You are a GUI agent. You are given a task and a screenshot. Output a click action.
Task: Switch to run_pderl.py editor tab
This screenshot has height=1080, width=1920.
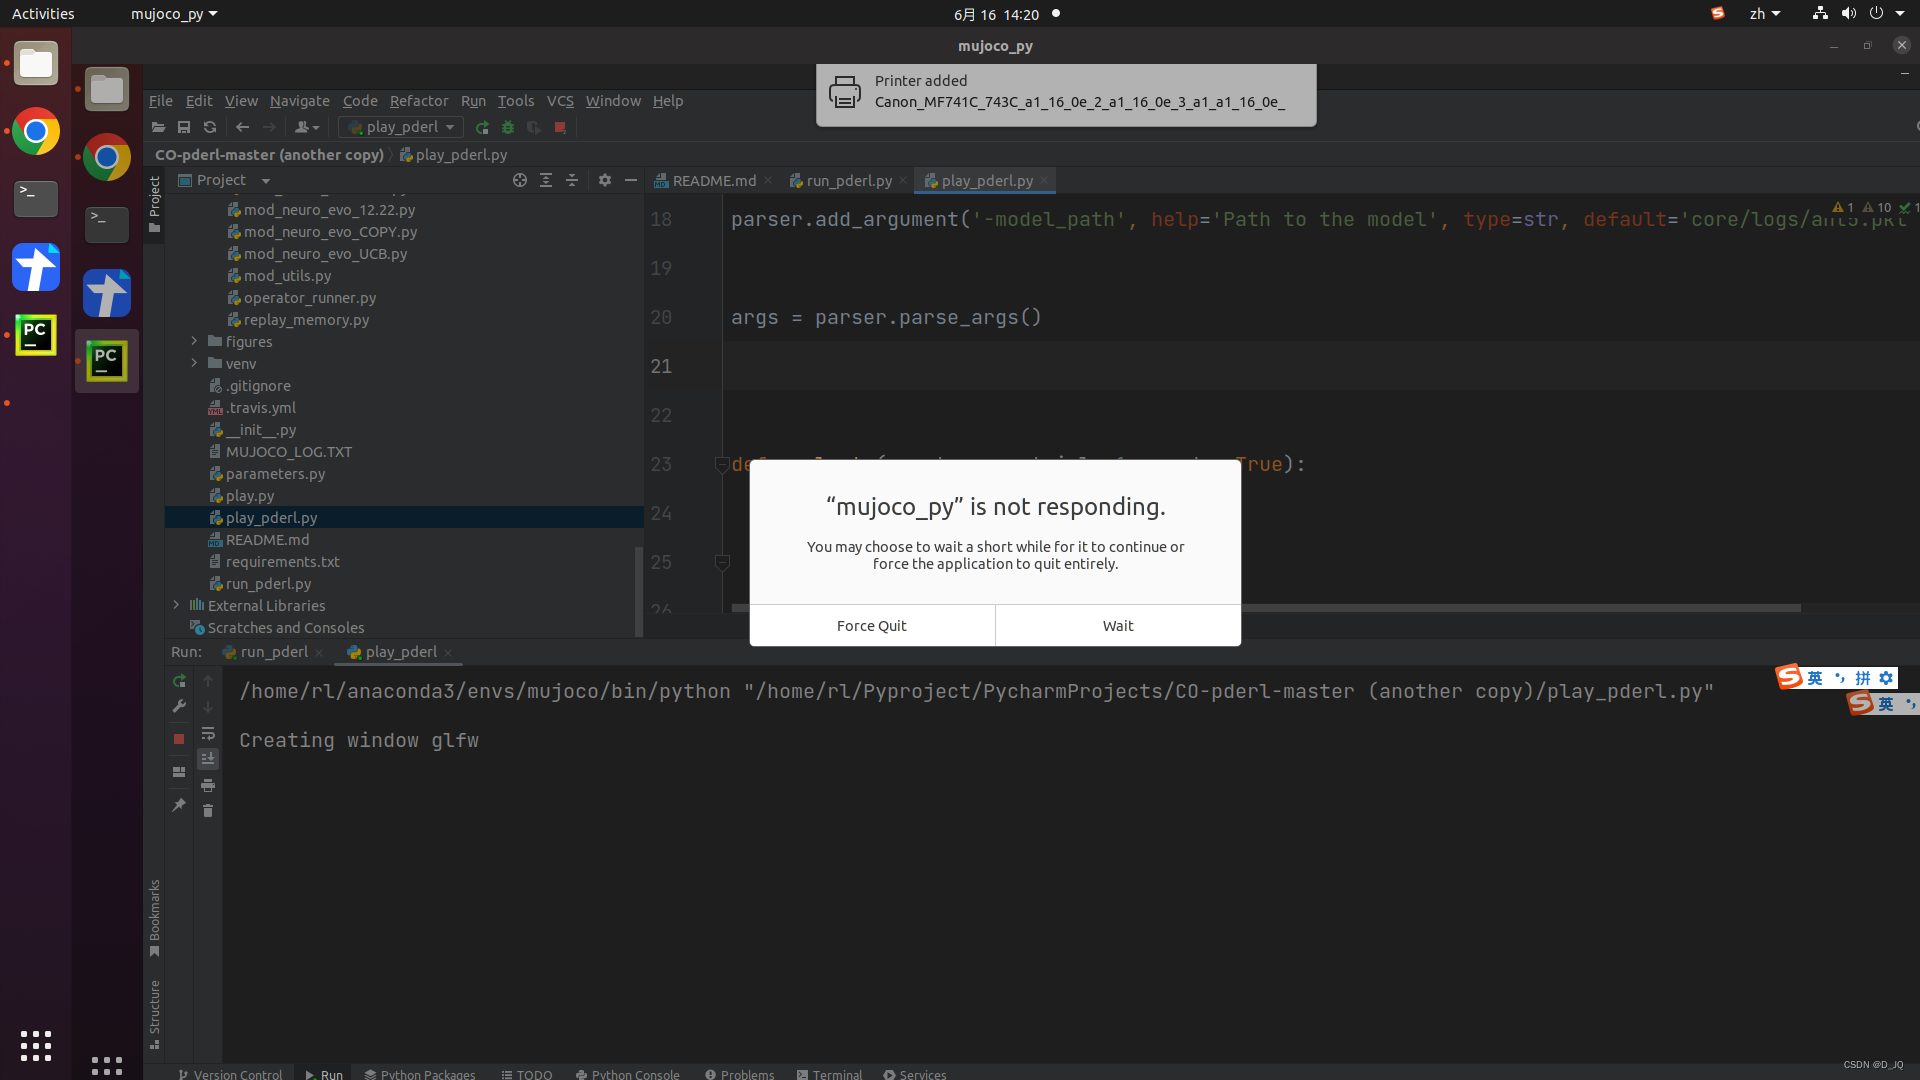point(848,181)
